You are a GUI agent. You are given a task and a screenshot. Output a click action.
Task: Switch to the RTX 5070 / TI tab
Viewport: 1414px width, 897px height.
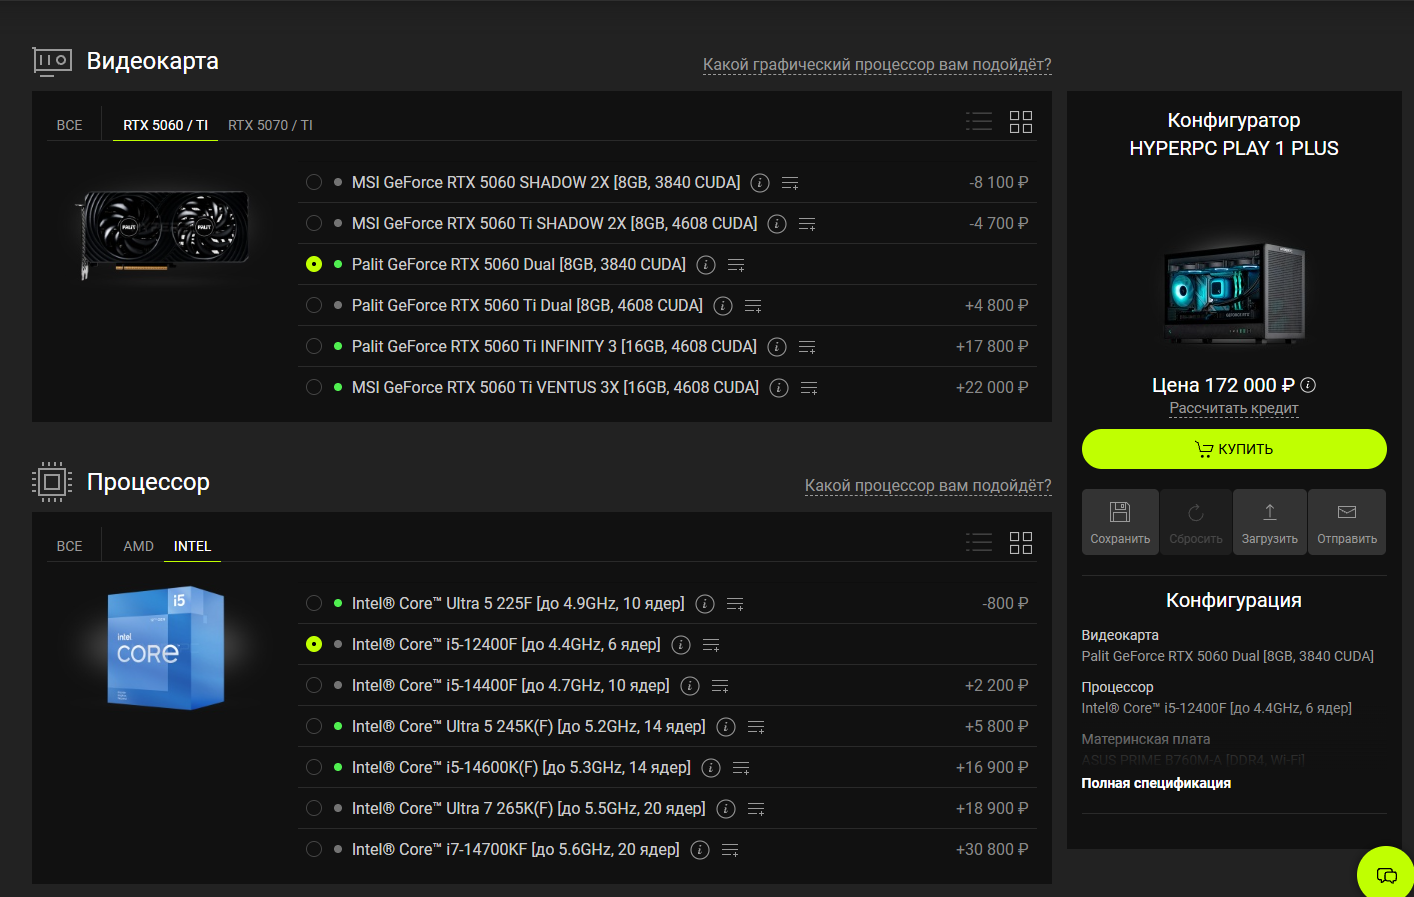pos(270,125)
